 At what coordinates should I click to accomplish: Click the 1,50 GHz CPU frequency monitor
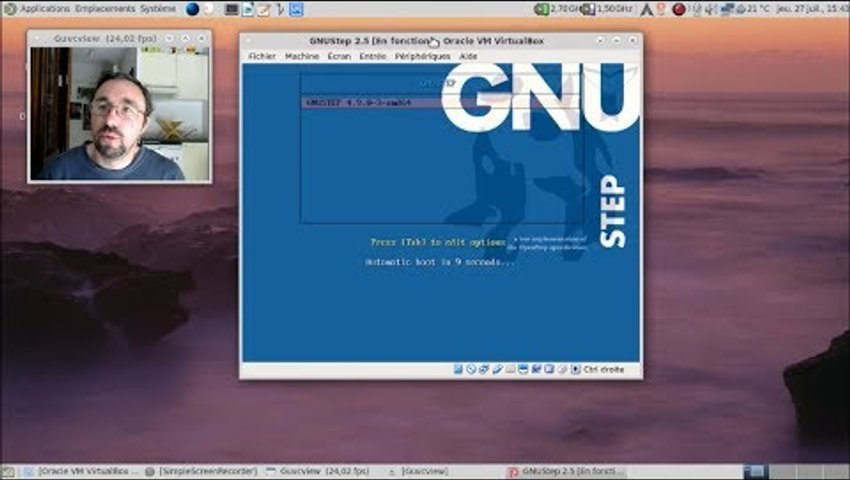coord(607,9)
